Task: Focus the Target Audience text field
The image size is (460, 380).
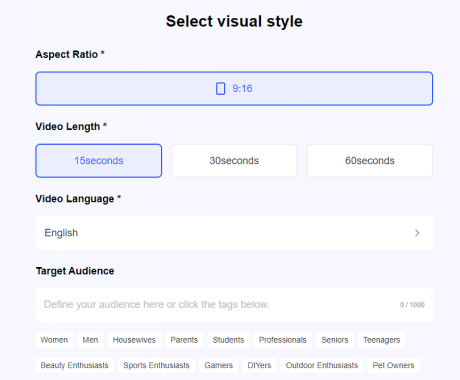Action: pos(234,305)
